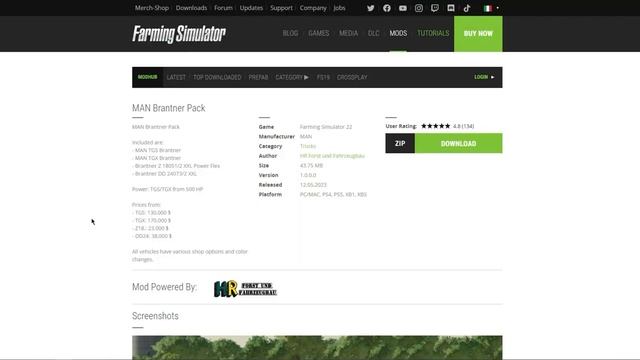
Task: Open Company link in top bar
Action: pyautogui.click(x=313, y=8)
